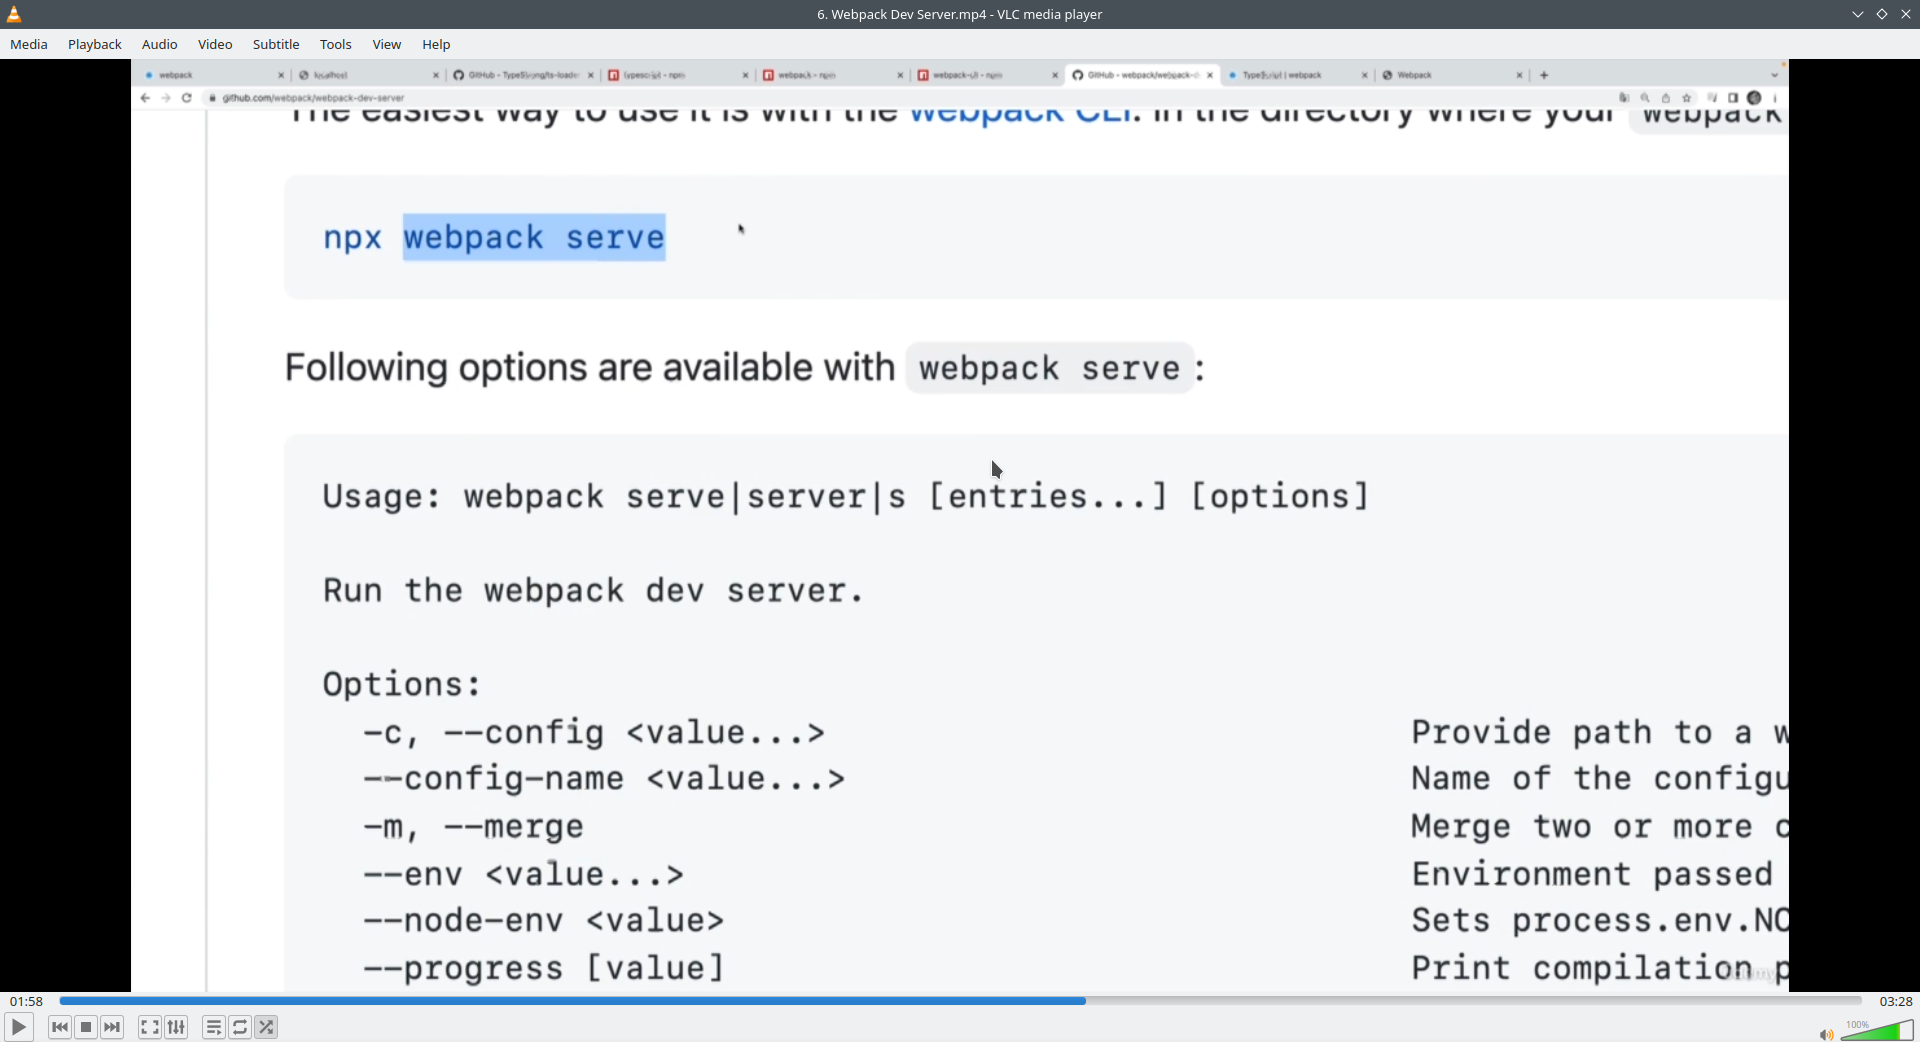Click the Help menu item
Image resolution: width=1920 pixels, height=1042 pixels.
point(436,44)
